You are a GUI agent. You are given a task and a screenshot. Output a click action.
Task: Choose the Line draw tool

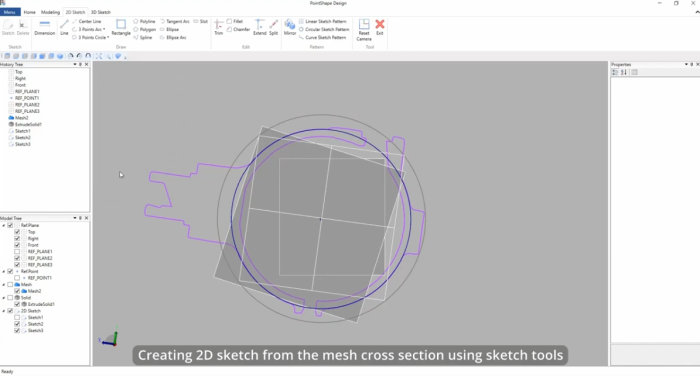pos(64,27)
